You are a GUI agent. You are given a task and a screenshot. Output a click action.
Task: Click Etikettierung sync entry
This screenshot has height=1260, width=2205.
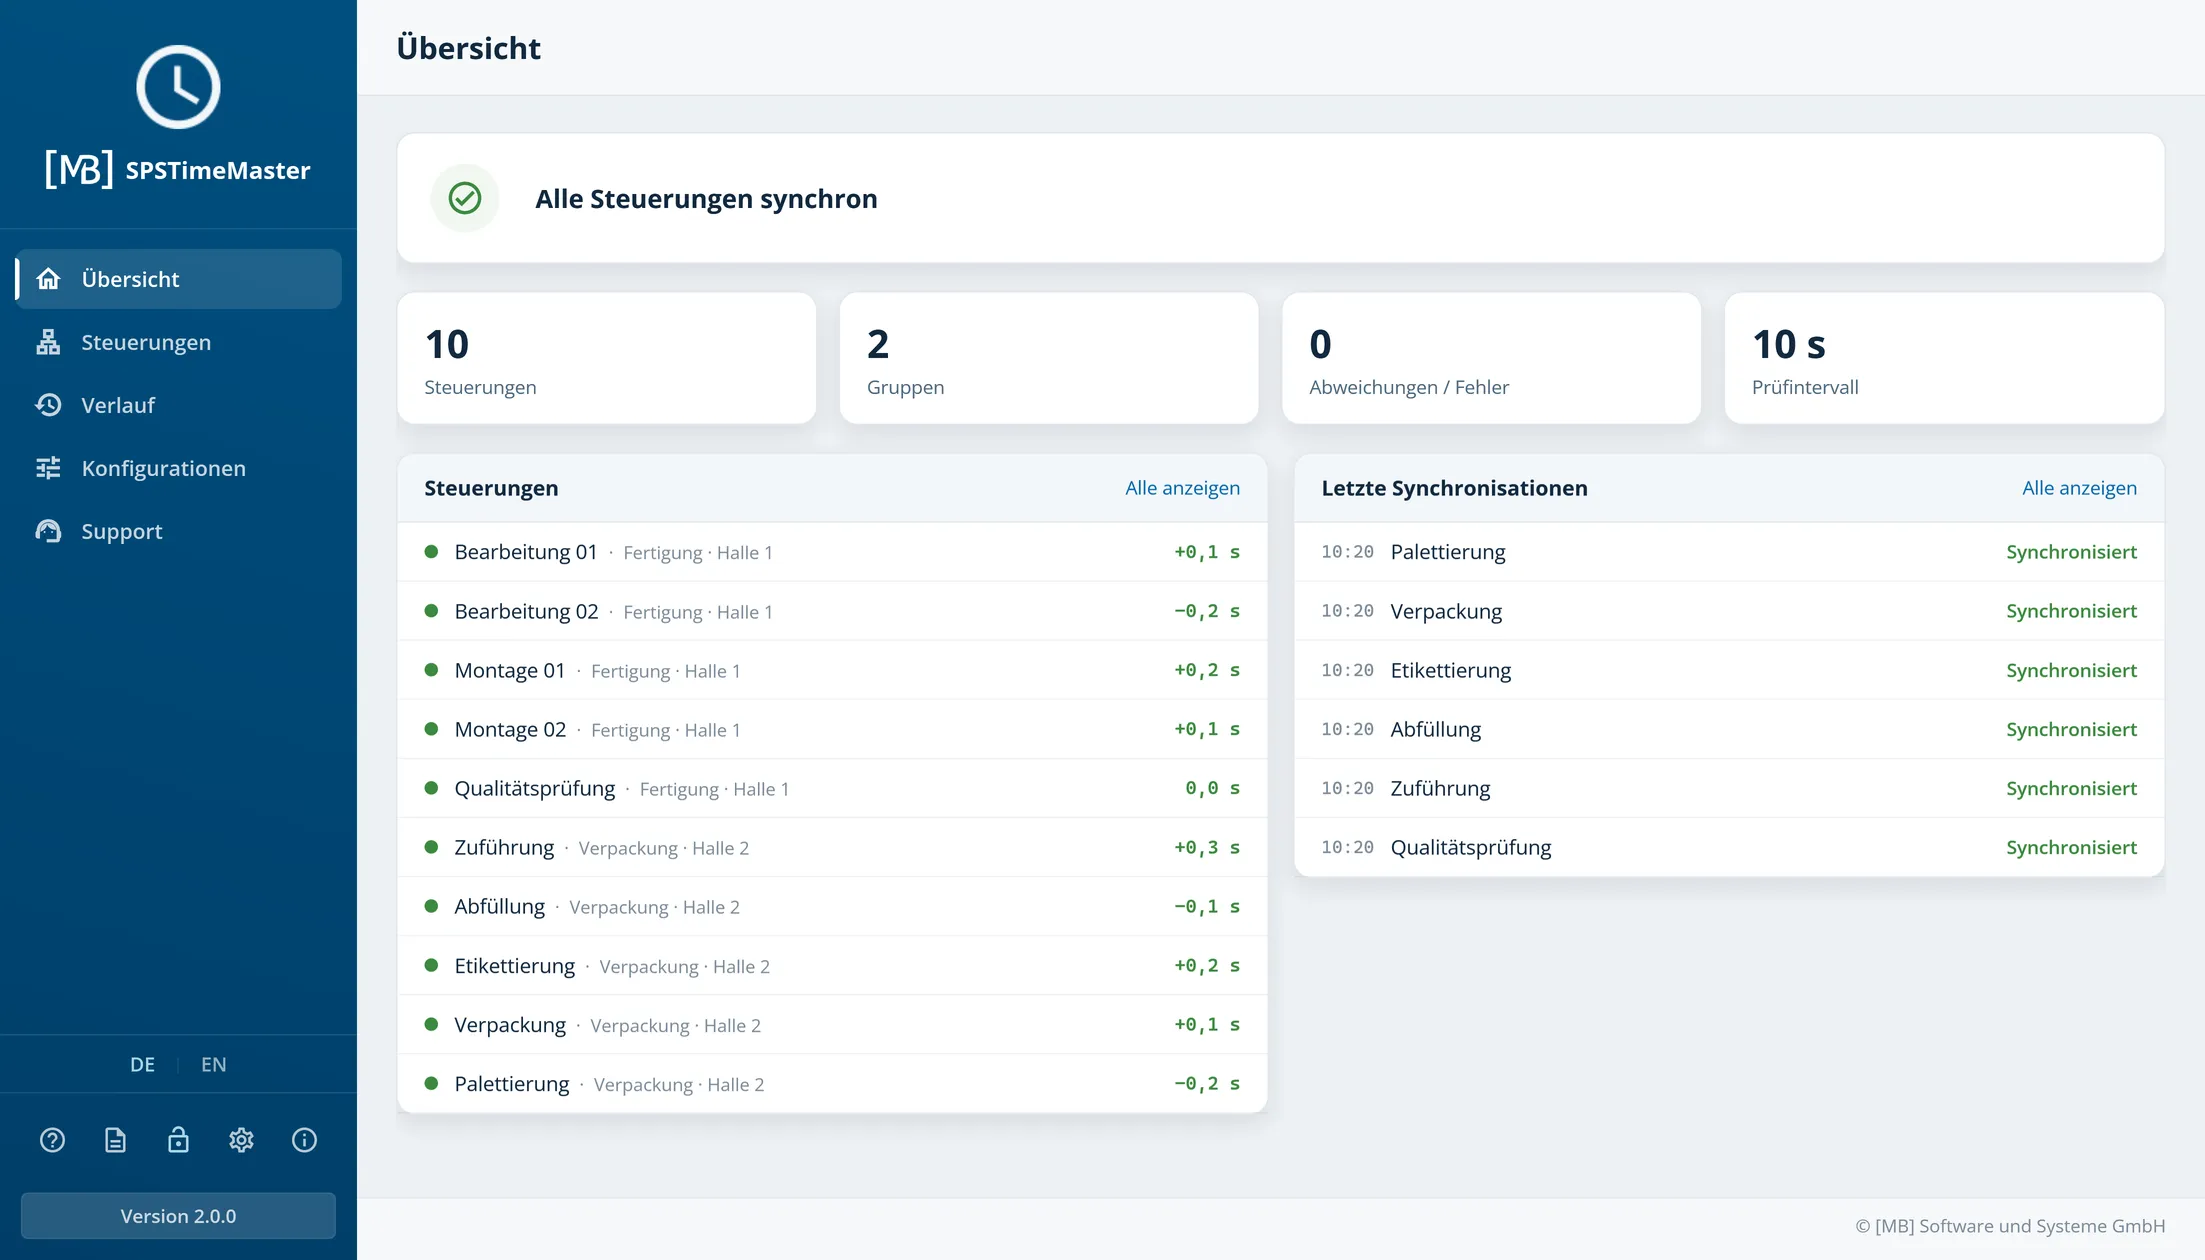1729,670
